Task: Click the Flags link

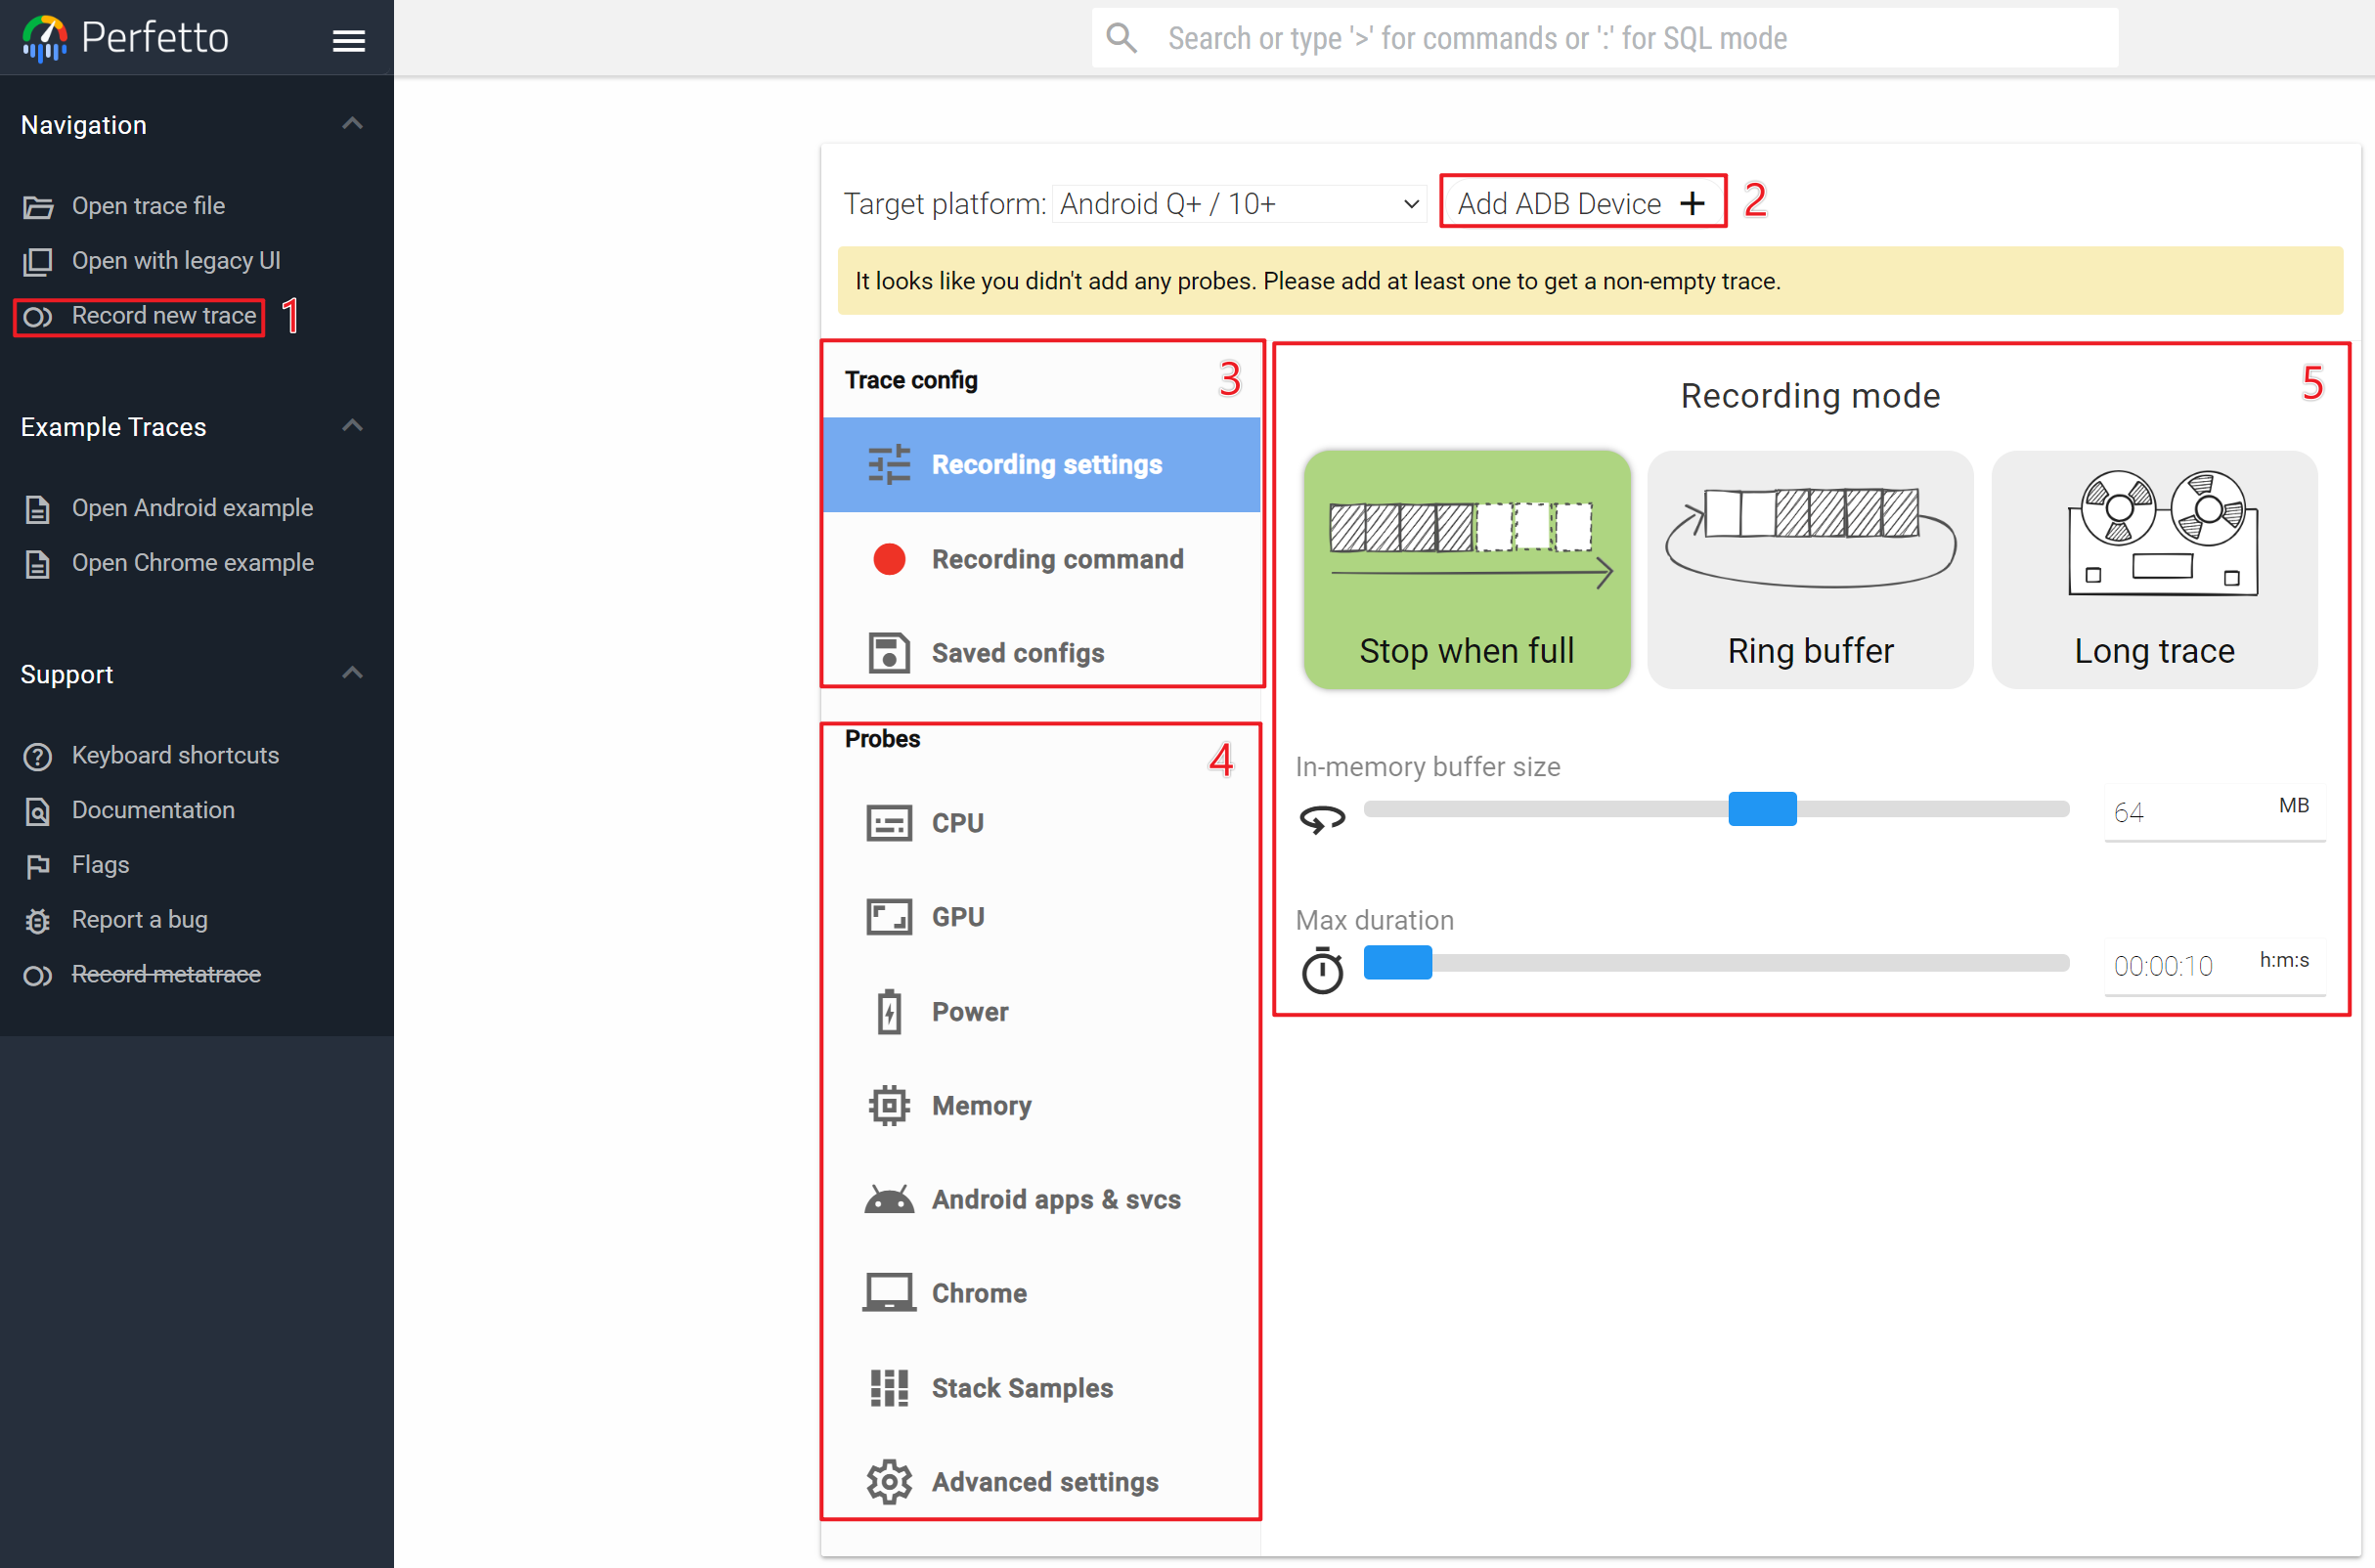Action: 100,865
